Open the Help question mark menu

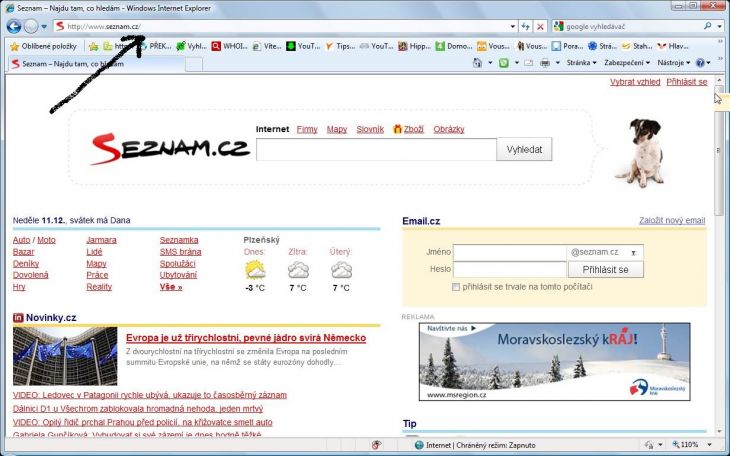tap(703, 62)
